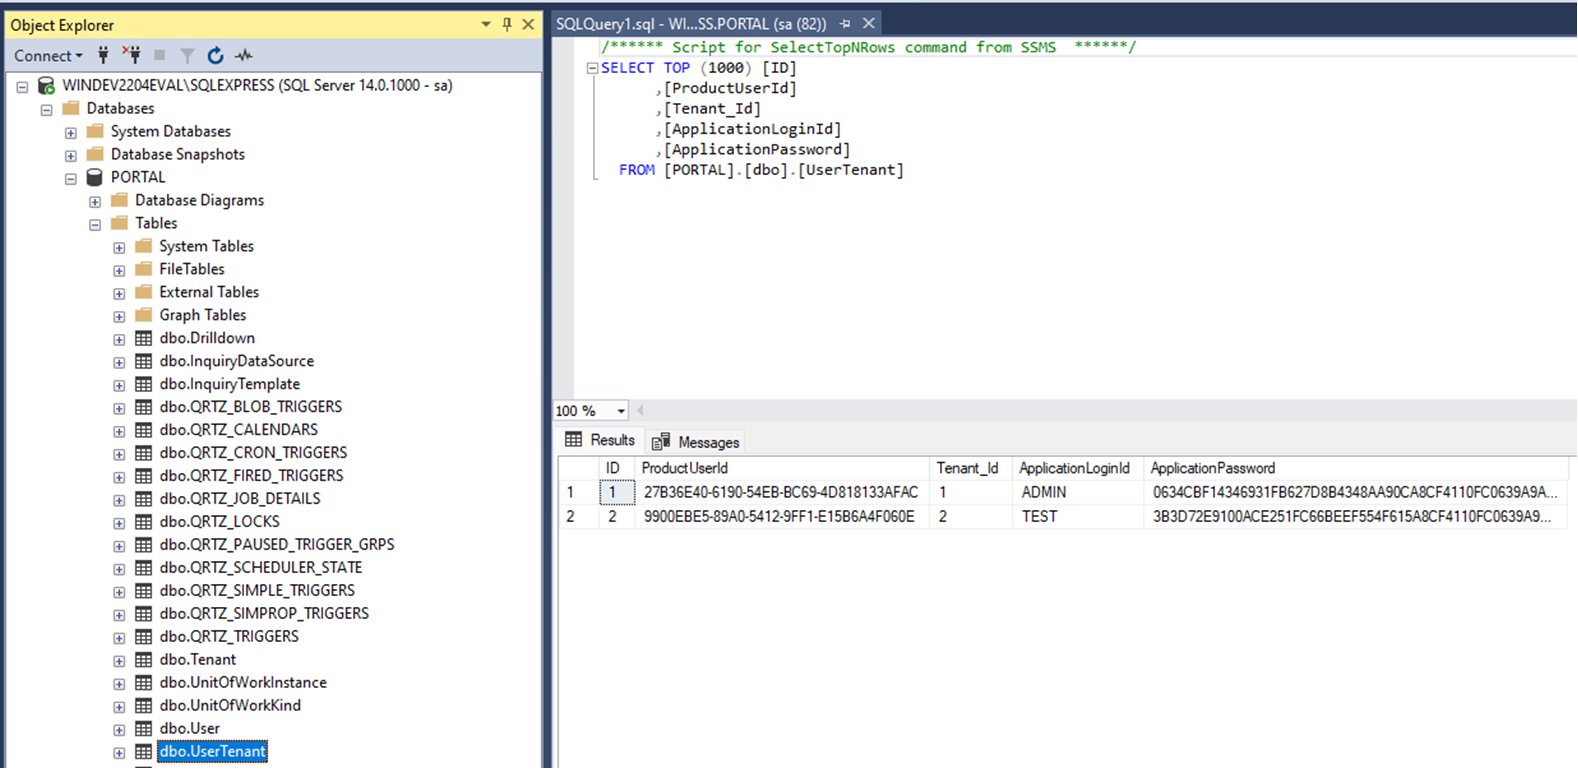The height and width of the screenshot is (774, 1578).
Task: Refresh the Object Explorer tree
Action: (x=215, y=55)
